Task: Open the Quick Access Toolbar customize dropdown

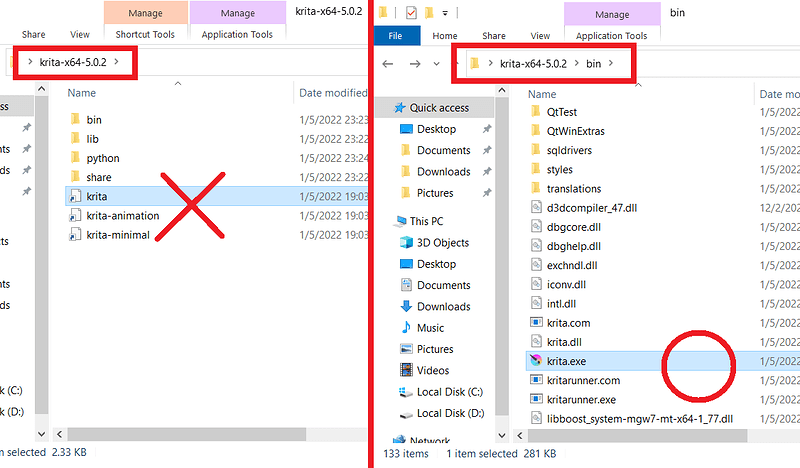Action: [445, 13]
